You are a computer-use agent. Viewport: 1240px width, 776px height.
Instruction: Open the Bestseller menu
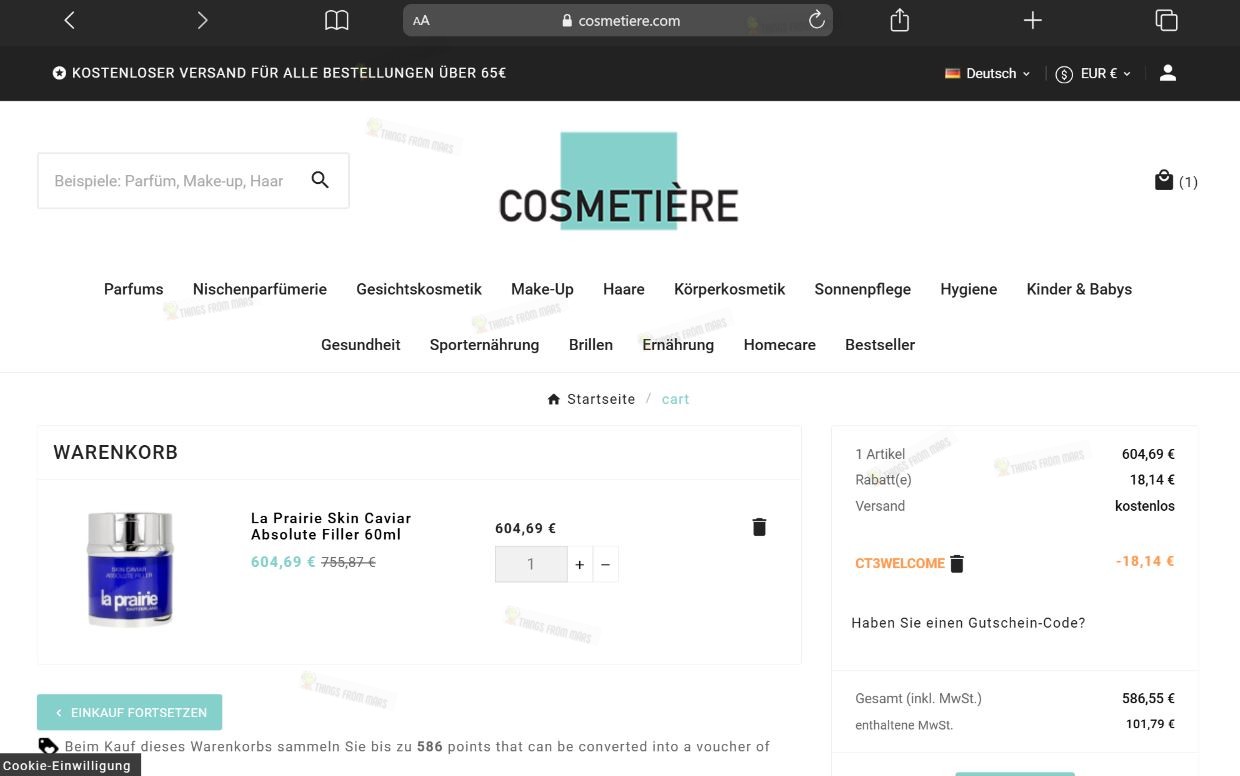point(880,344)
